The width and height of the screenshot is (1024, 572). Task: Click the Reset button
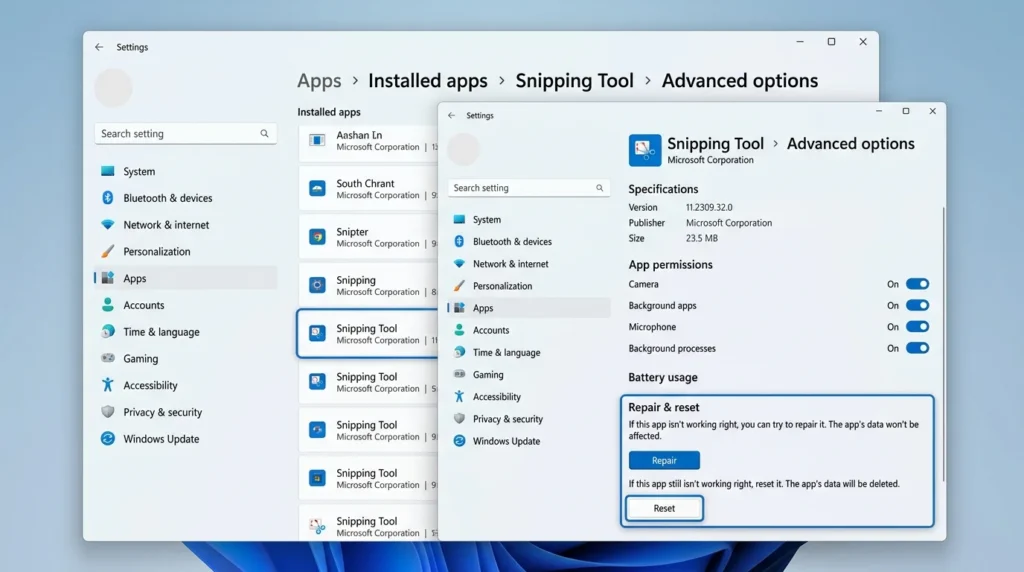(x=664, y=508)
